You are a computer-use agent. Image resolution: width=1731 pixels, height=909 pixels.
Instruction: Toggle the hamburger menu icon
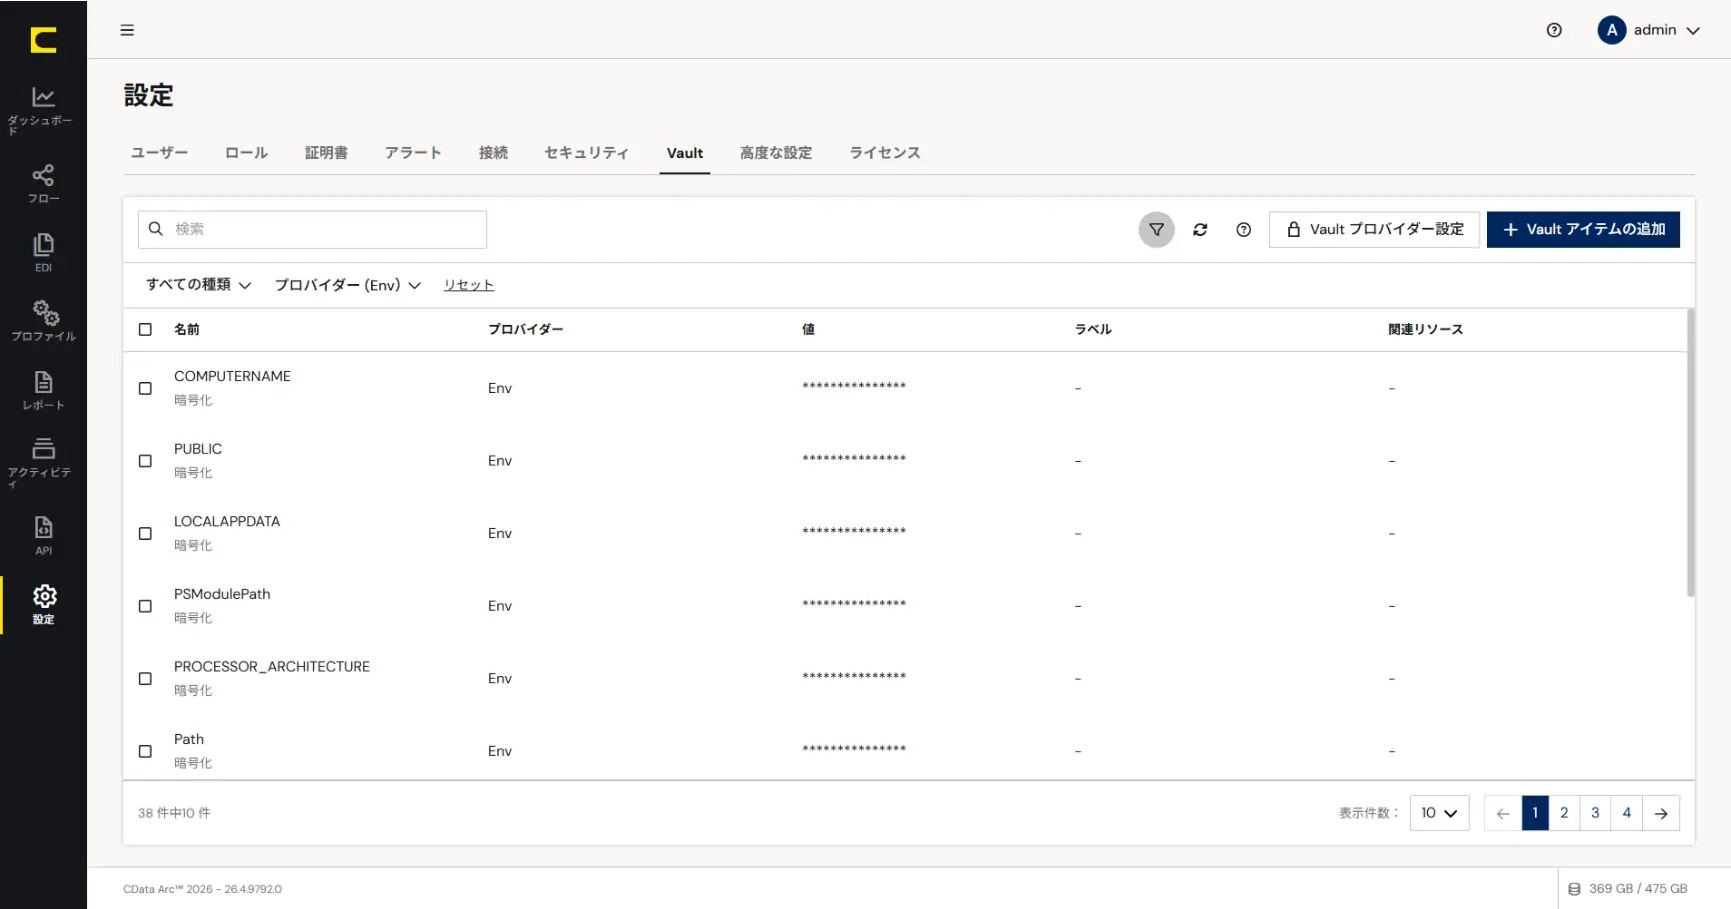[x=127, y=30]
